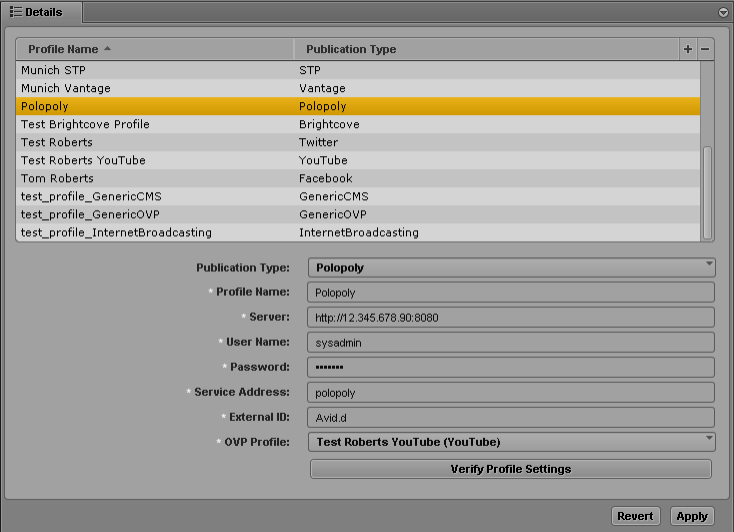Open the Details panel options menu arrow
The image size is (734, 532).
click(x=723, y=12)
